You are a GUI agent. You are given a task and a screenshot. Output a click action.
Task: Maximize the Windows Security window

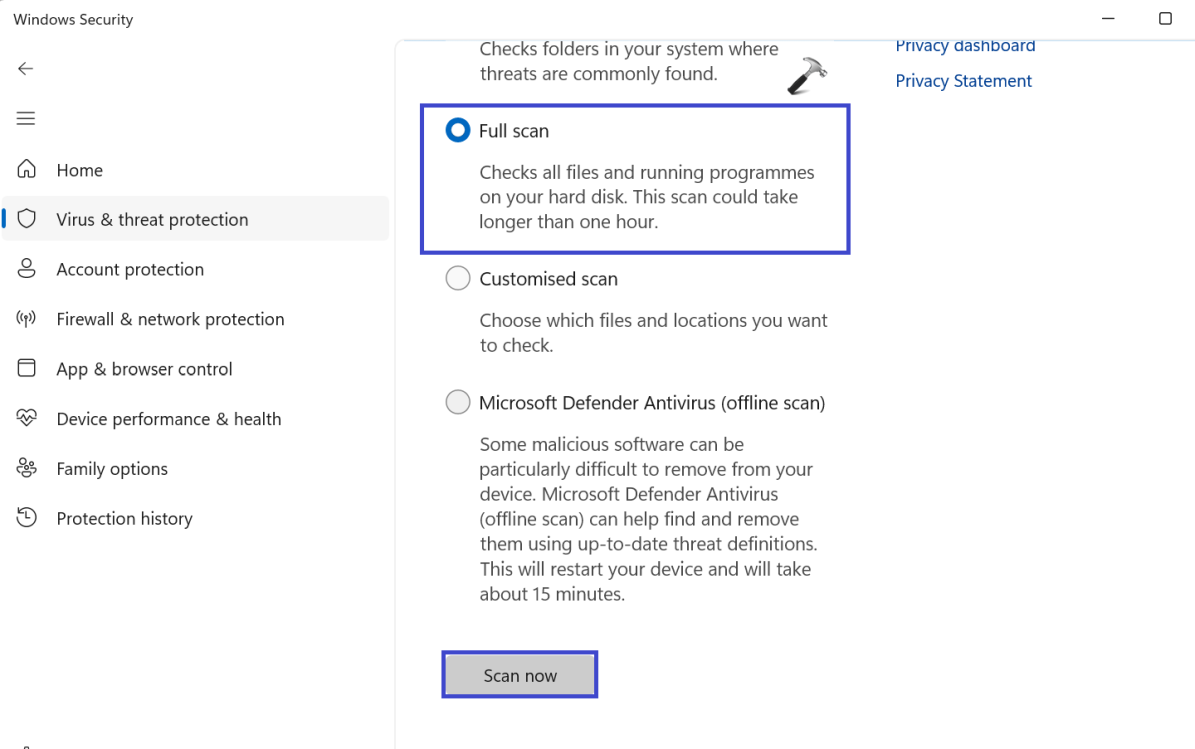(1165, 19)
